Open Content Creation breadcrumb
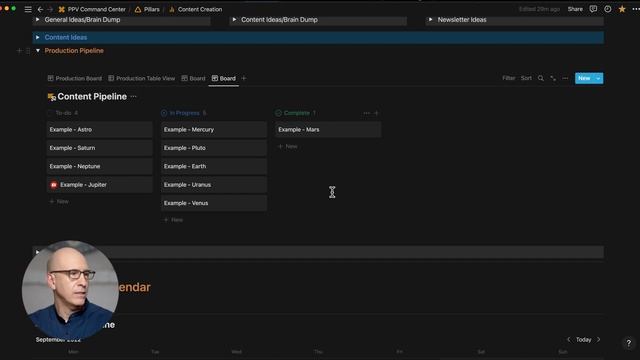 tap(196, 9)
